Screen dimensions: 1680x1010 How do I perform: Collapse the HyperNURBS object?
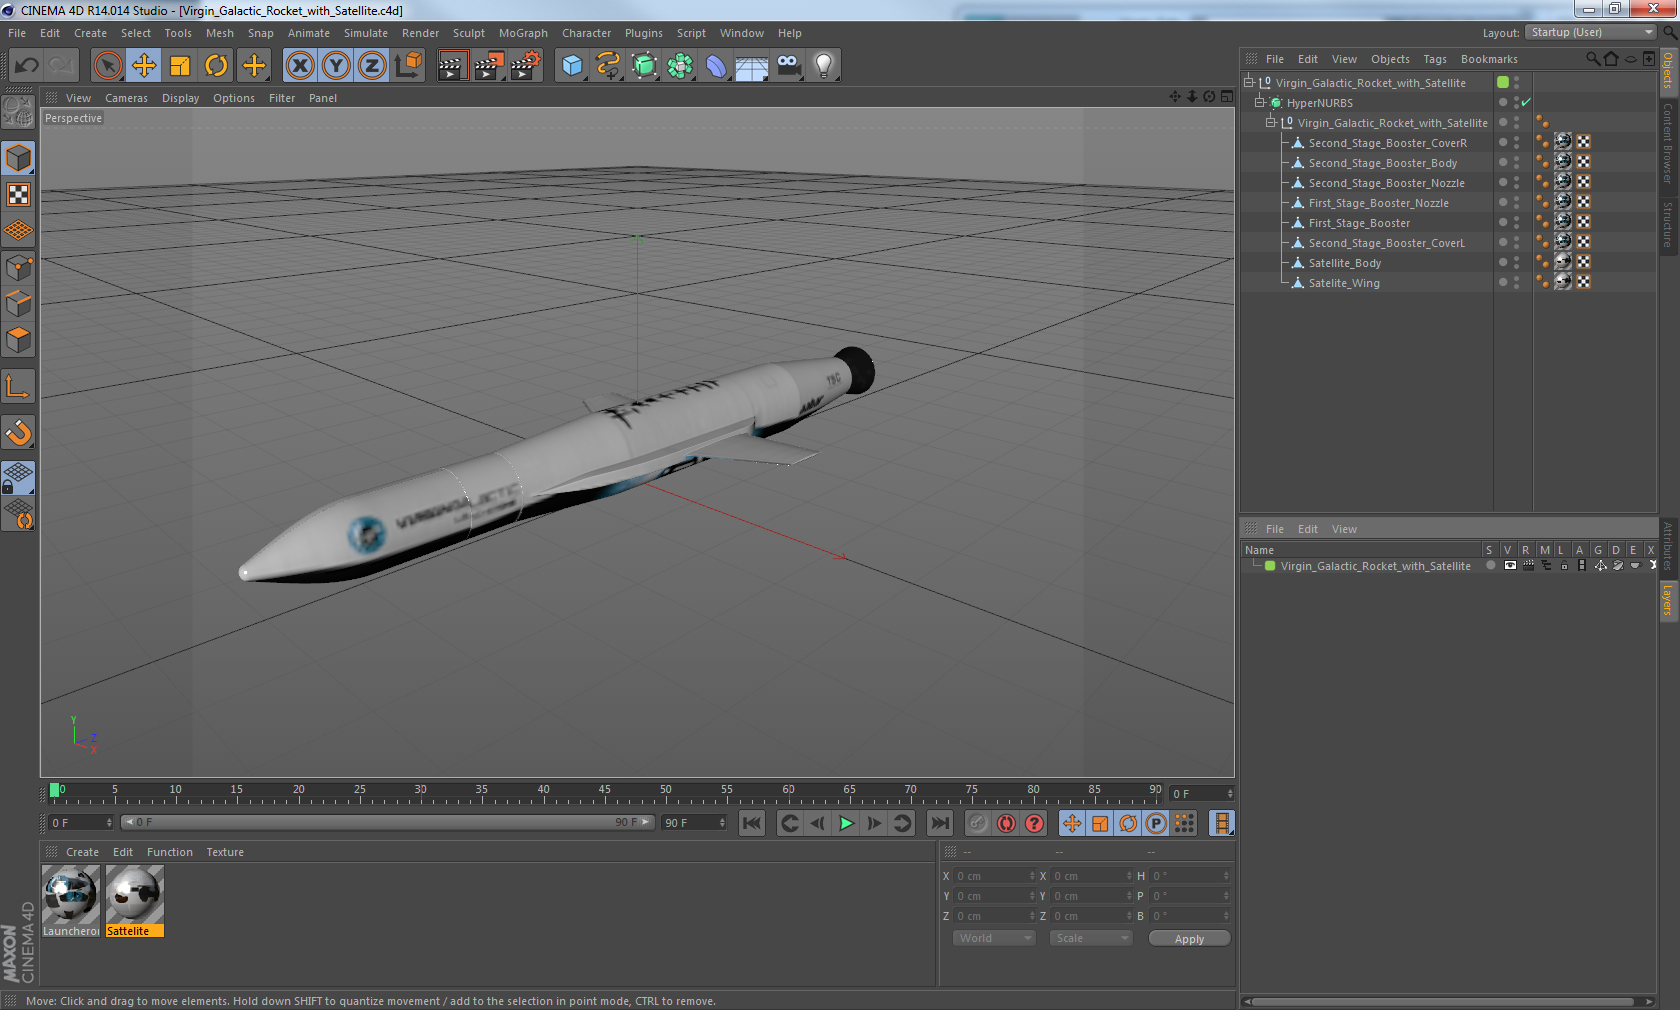tap(1259, 102)
